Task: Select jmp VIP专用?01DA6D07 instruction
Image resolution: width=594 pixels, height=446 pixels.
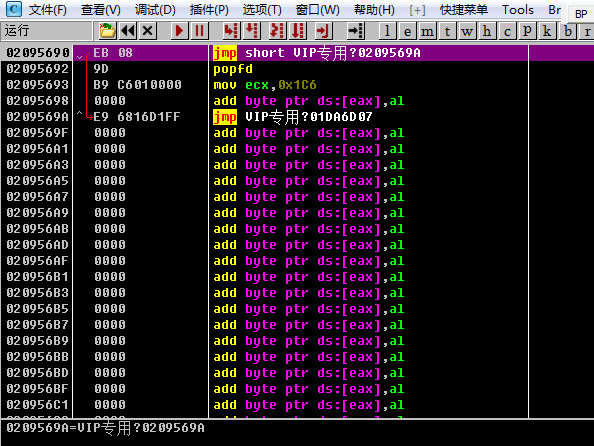Action: [x=293, y=117]
